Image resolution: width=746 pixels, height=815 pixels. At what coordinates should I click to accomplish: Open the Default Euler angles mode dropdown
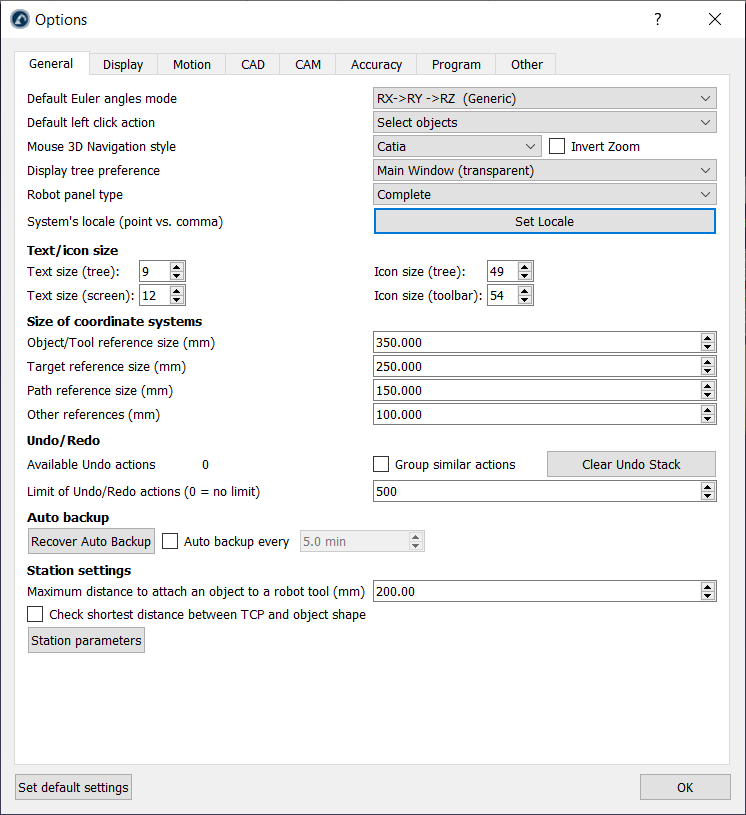(544, 98)
